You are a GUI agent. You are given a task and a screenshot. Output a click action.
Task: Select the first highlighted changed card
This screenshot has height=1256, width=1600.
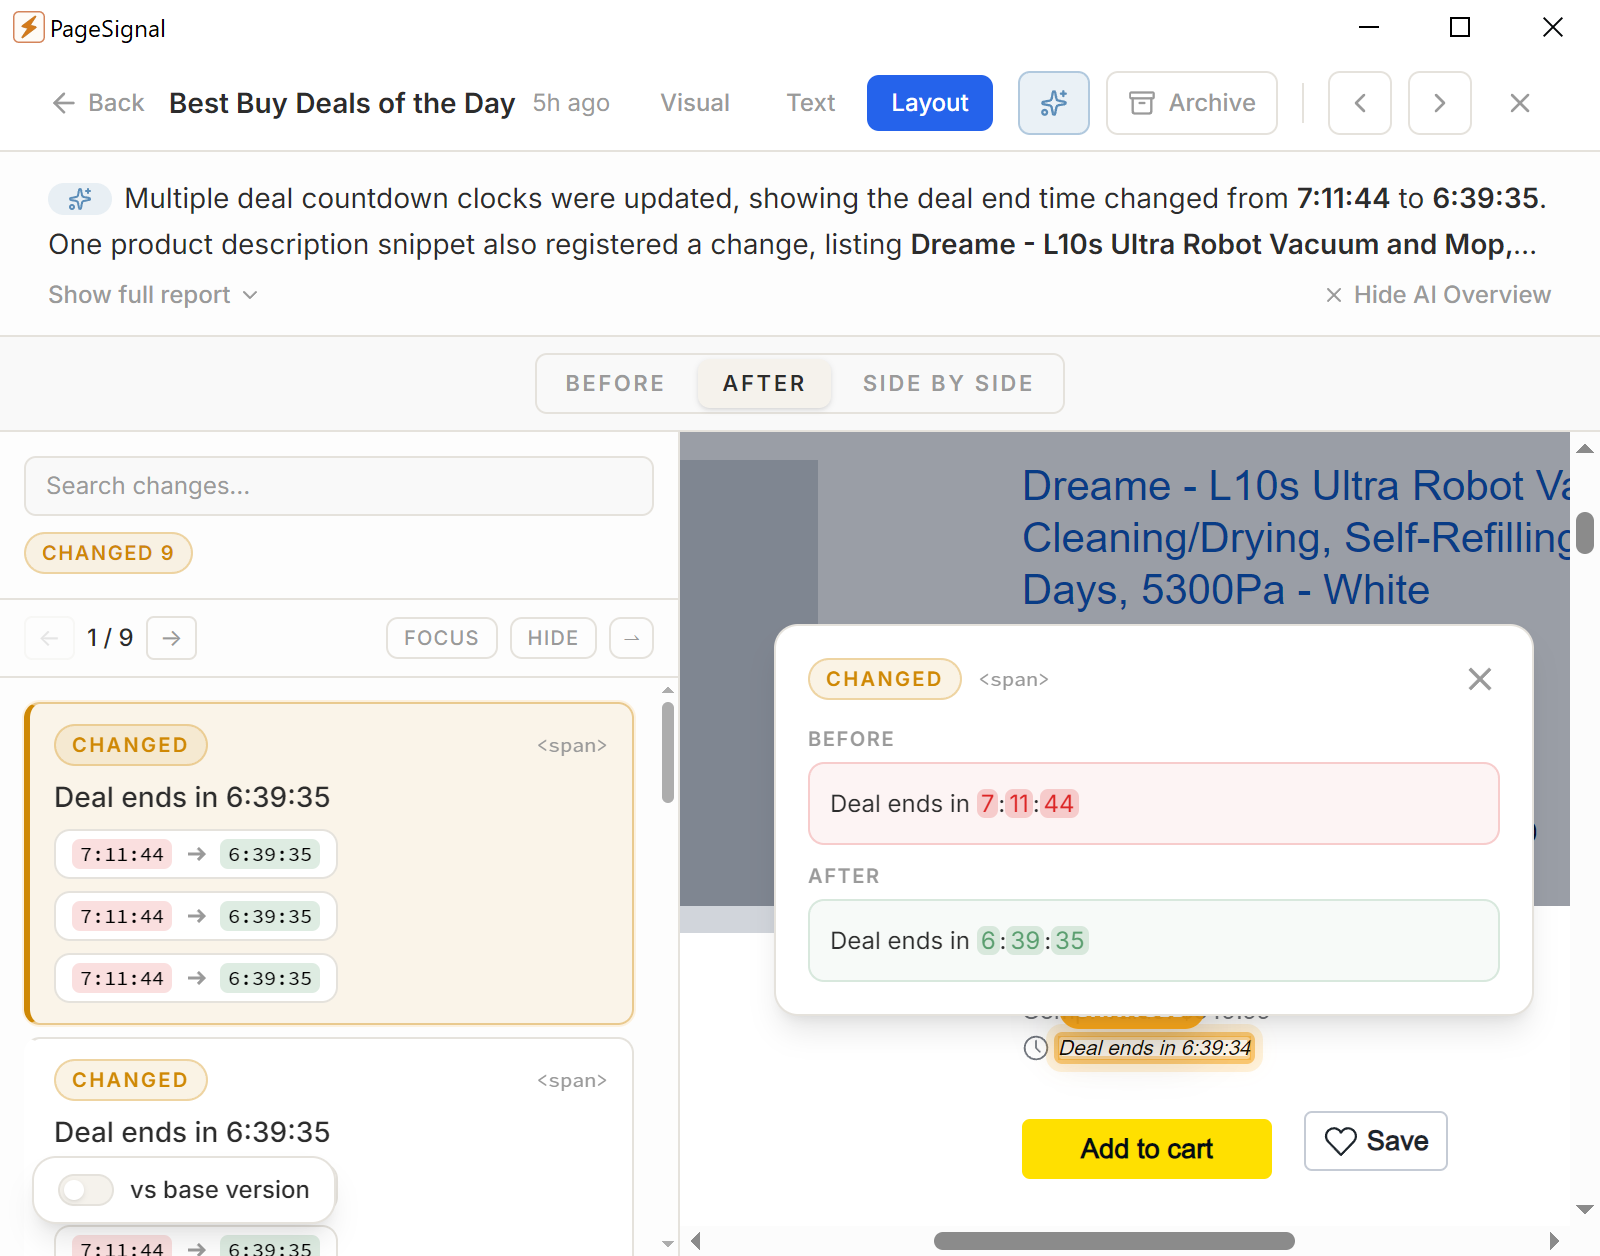coord(329,864)
